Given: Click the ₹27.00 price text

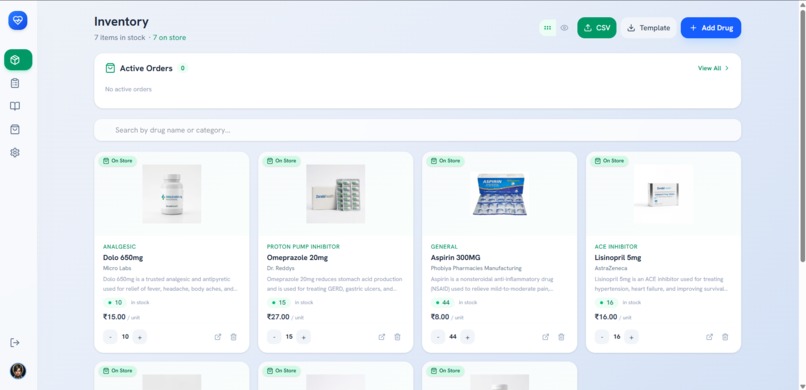Looking at the screenshot, I should point(278,317).
